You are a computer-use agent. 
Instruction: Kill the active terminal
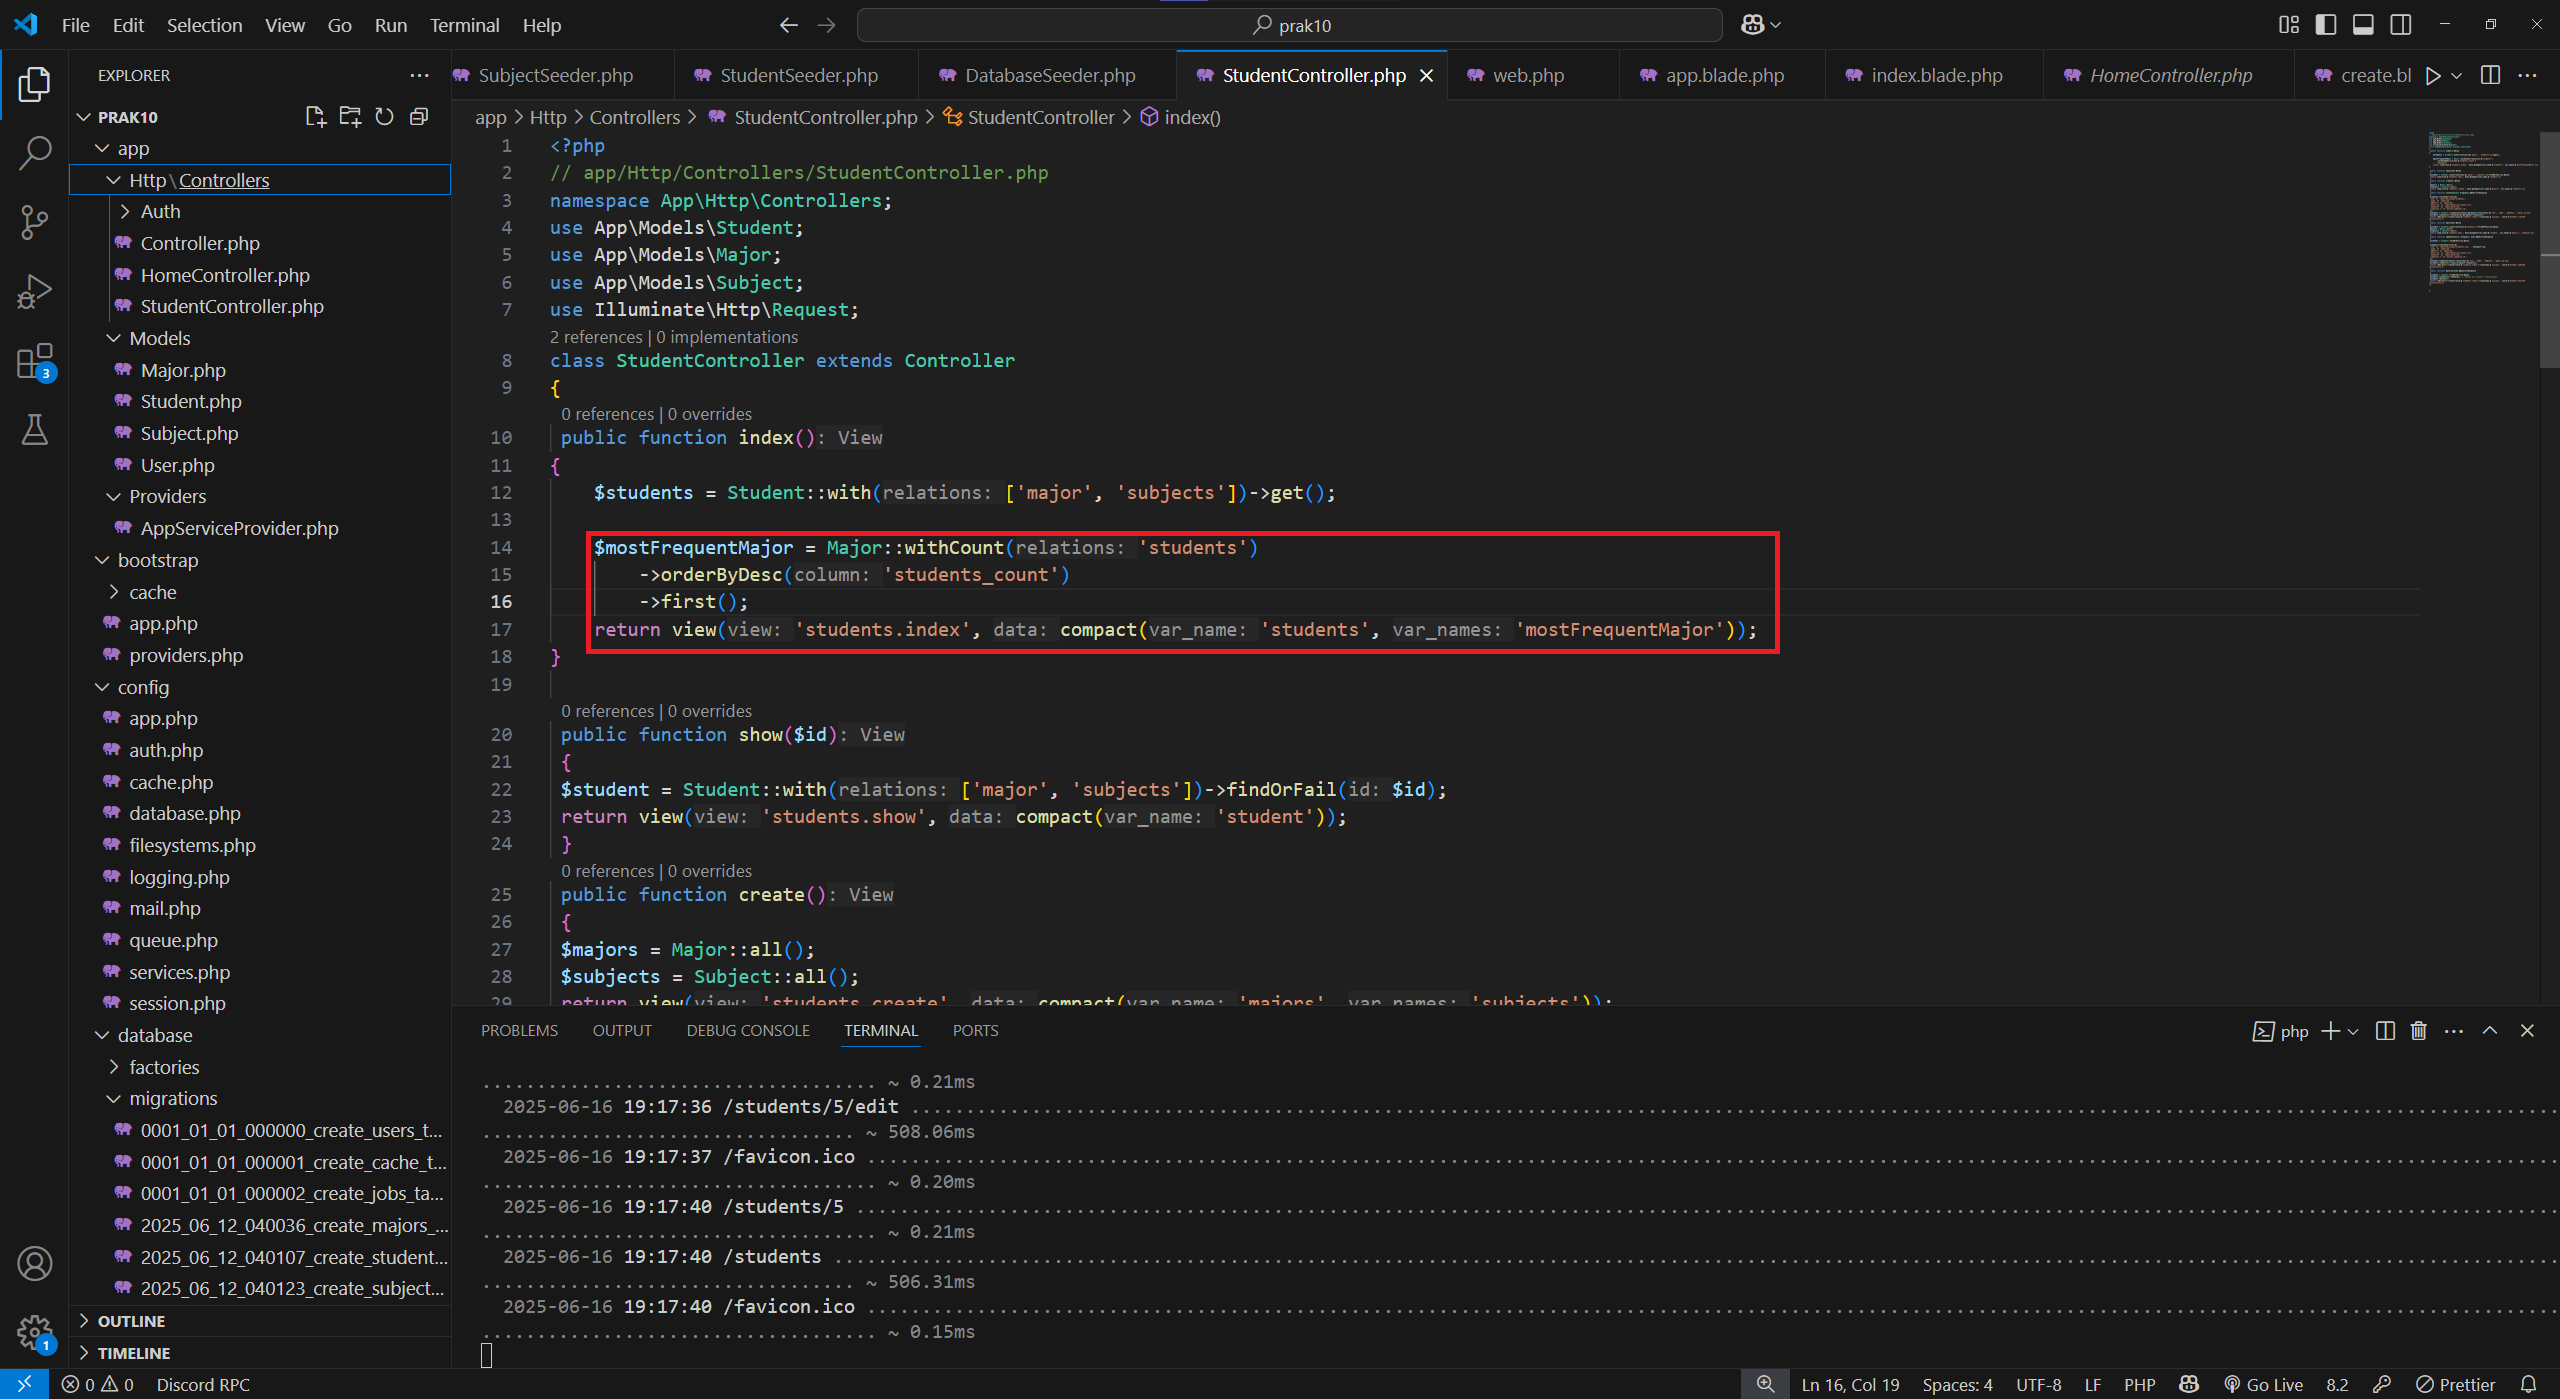coord(2418,1030)
